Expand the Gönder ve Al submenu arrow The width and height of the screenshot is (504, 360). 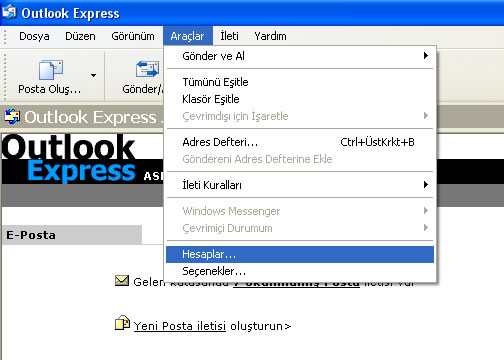click(426, 56)
